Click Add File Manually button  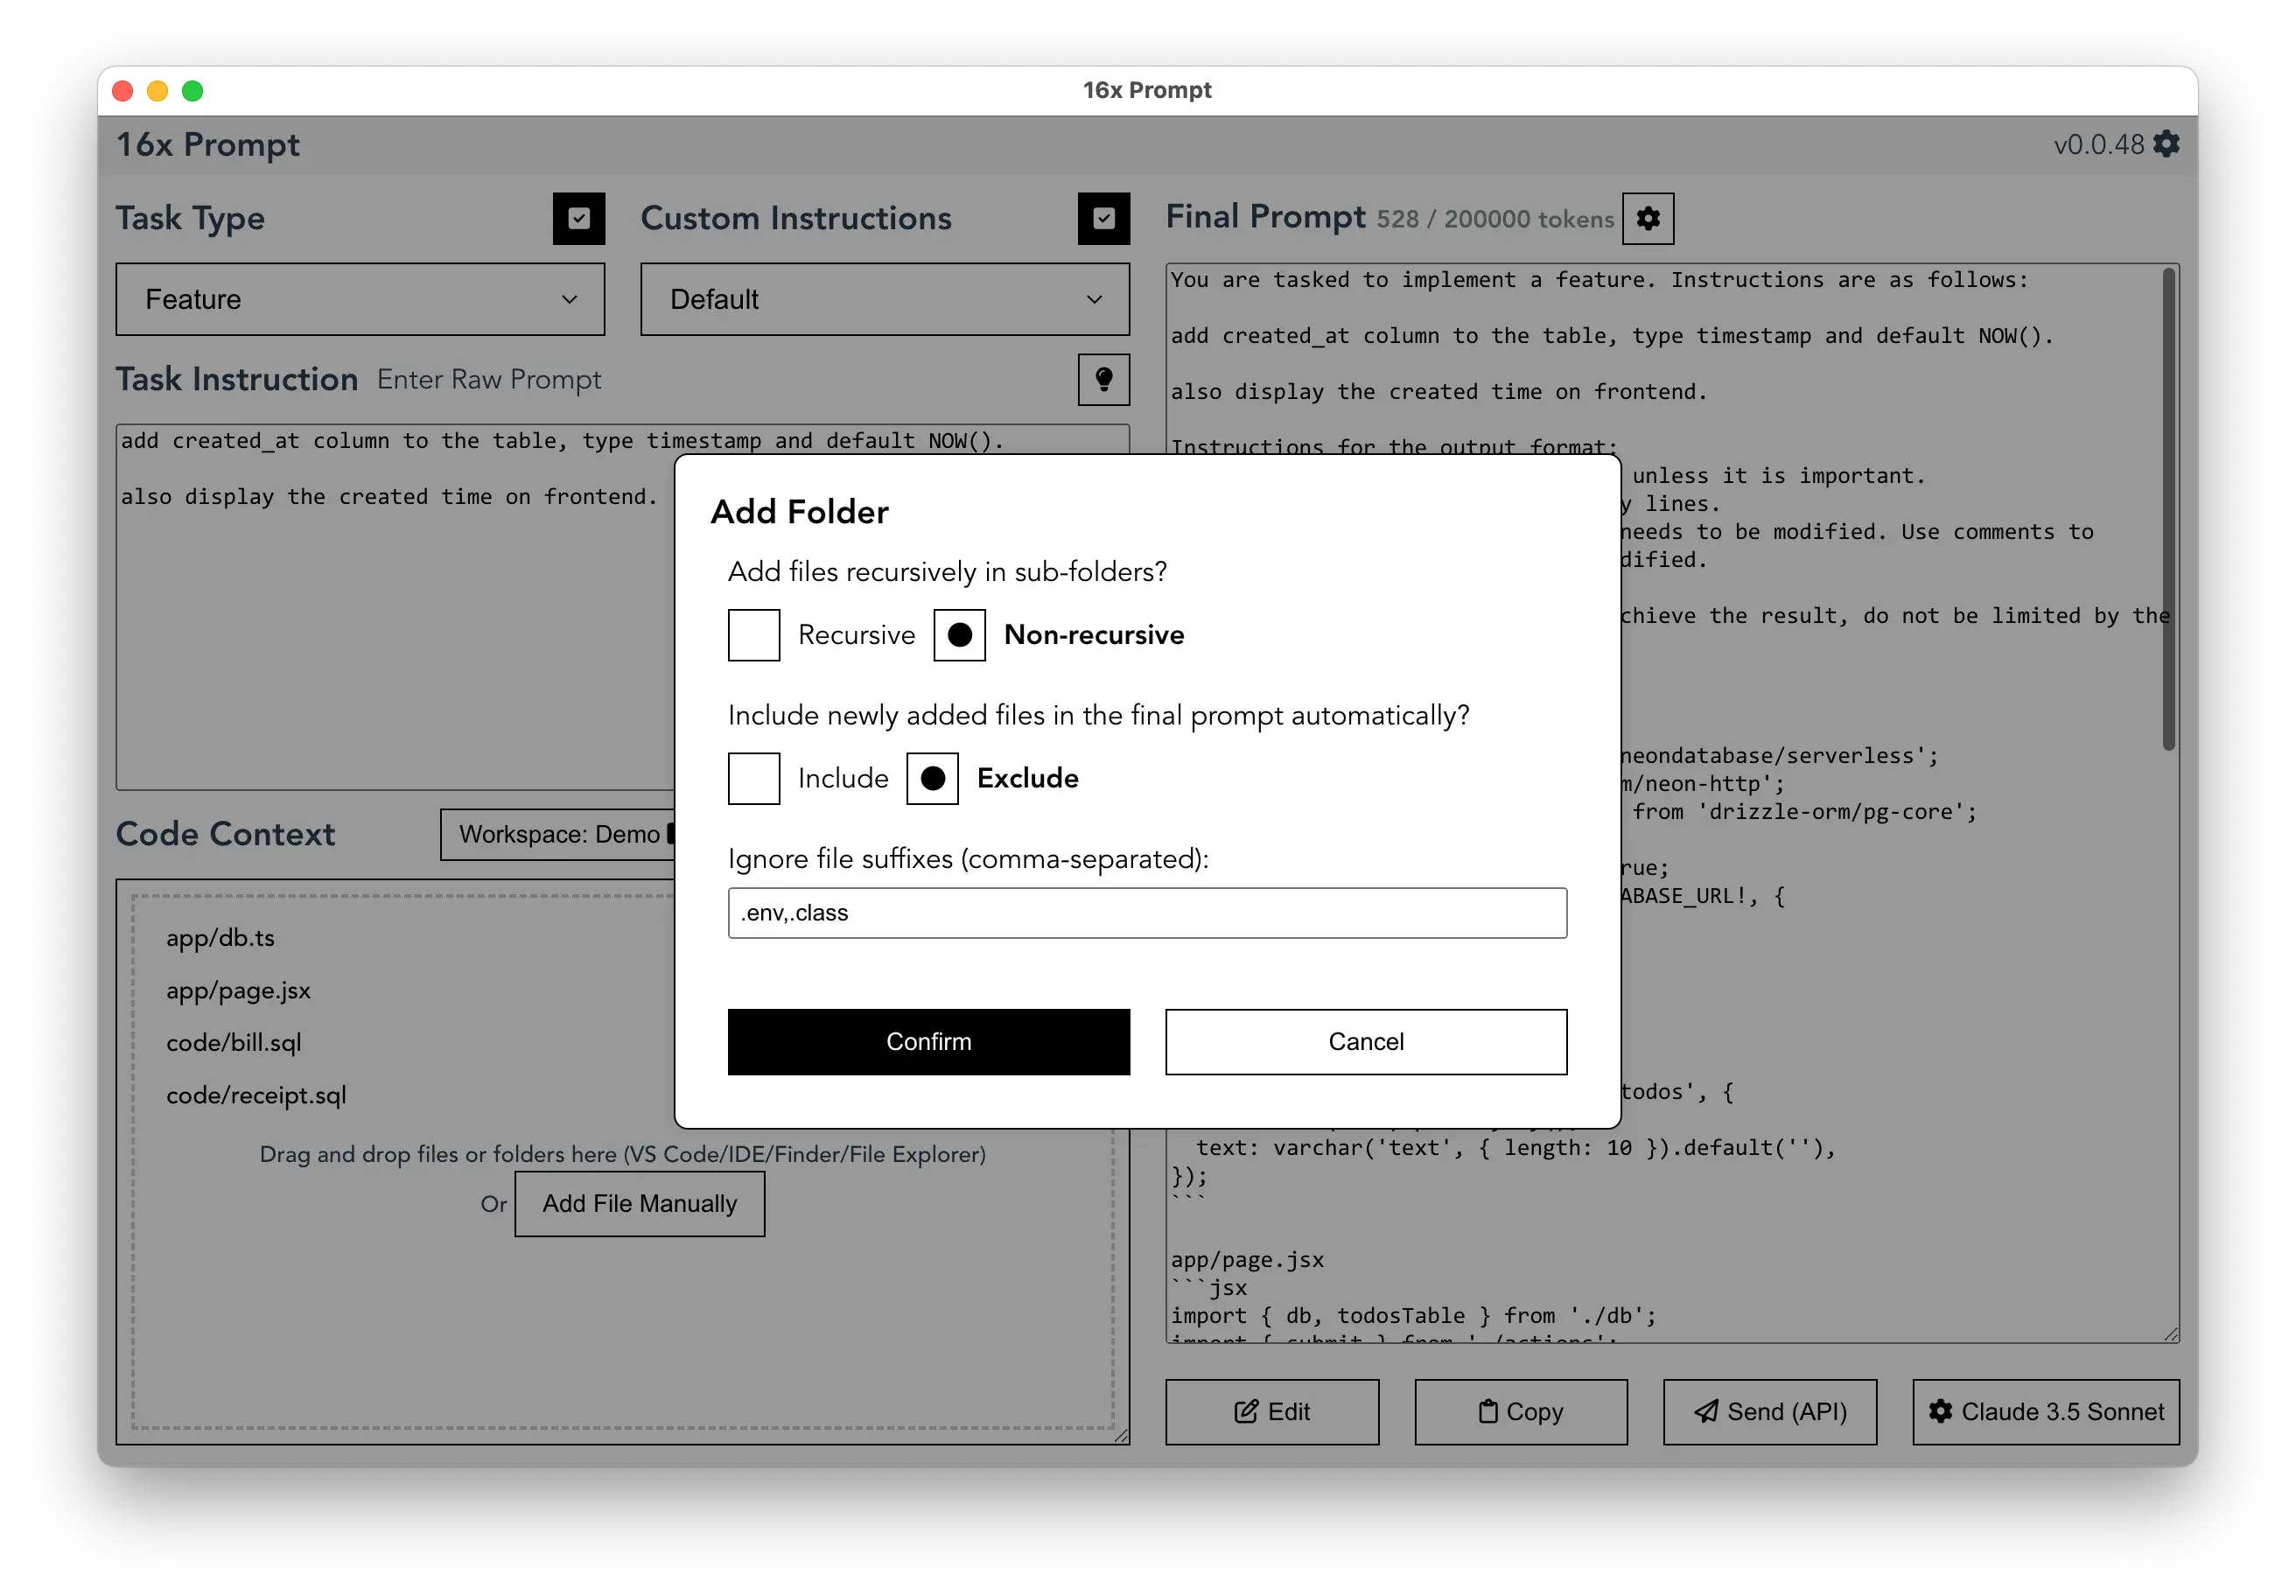640,1203
